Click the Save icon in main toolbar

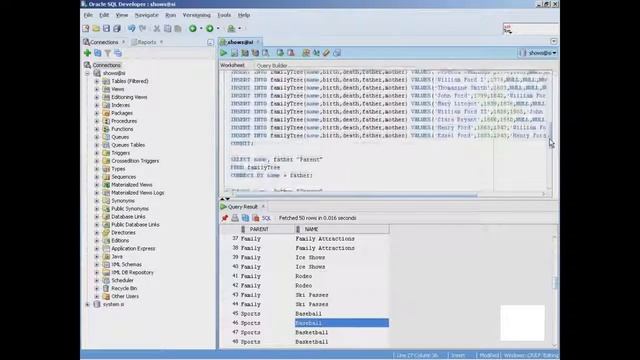pos(106,29)
